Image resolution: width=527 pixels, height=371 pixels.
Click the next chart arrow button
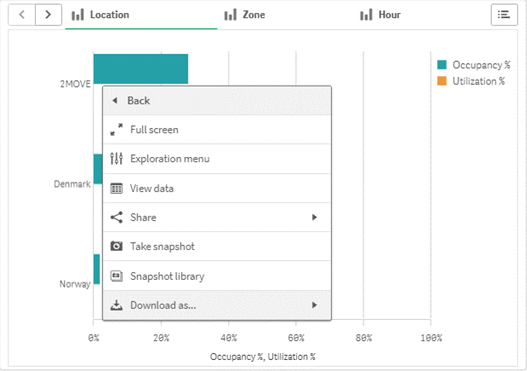48,14
